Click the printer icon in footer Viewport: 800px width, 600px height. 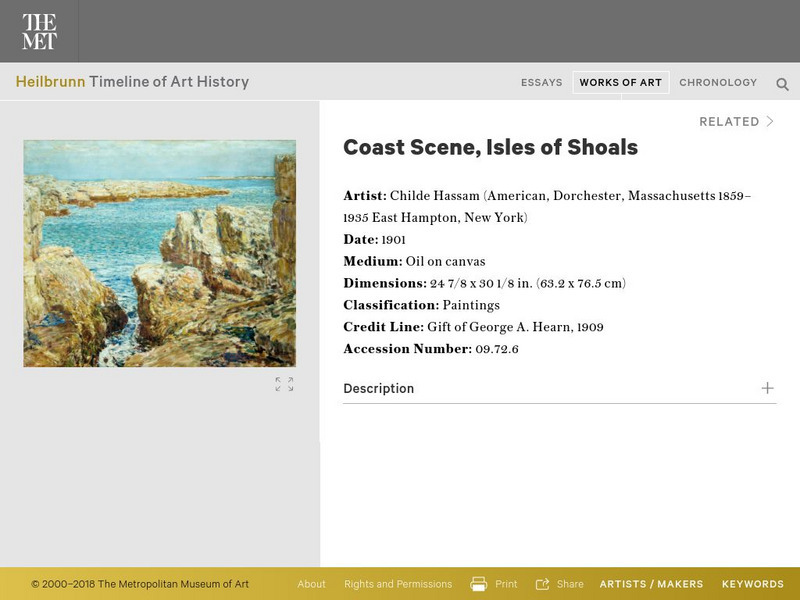[479, 584]
